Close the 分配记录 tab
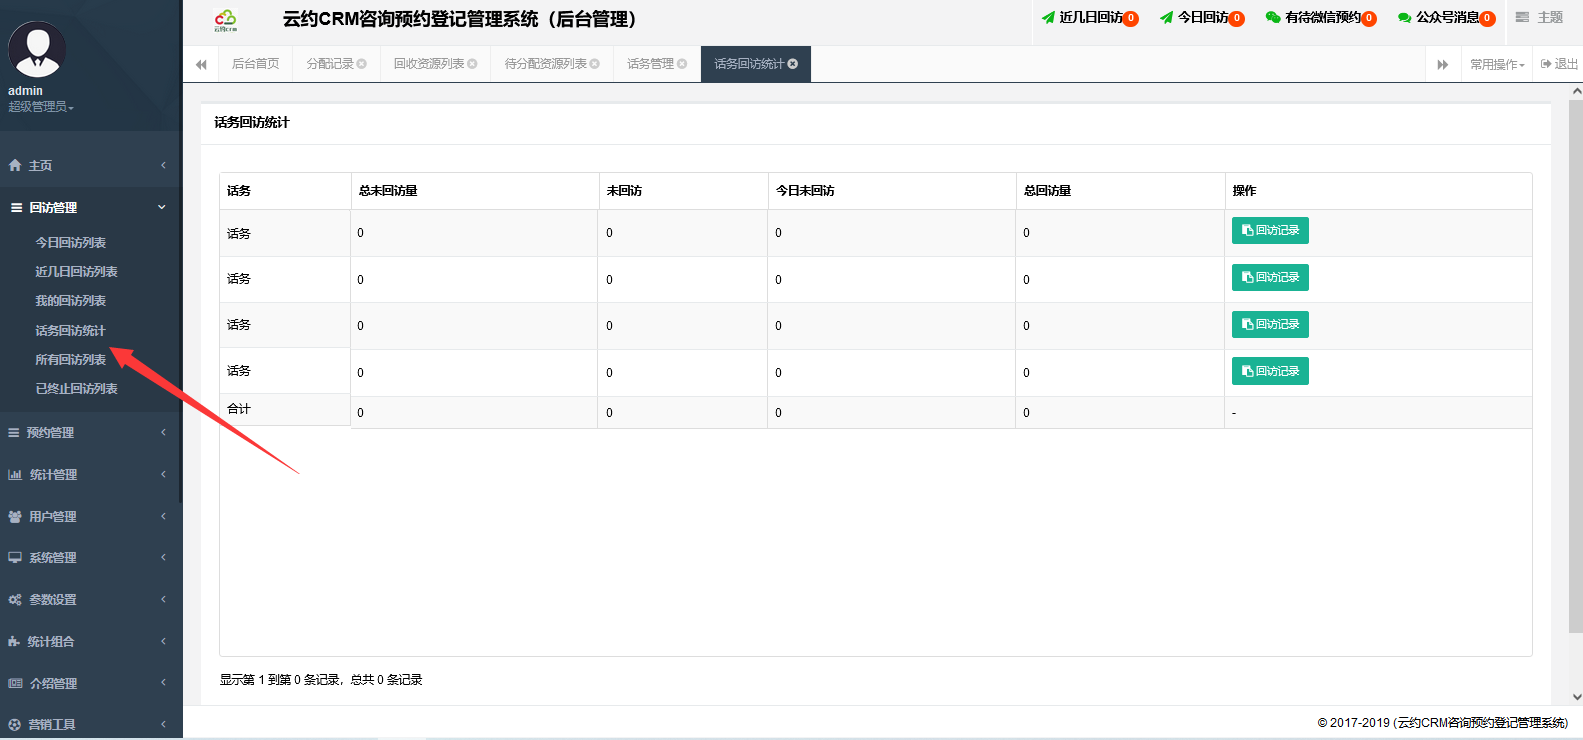Viewport: 1583px width, 740px height. [362, 64]
